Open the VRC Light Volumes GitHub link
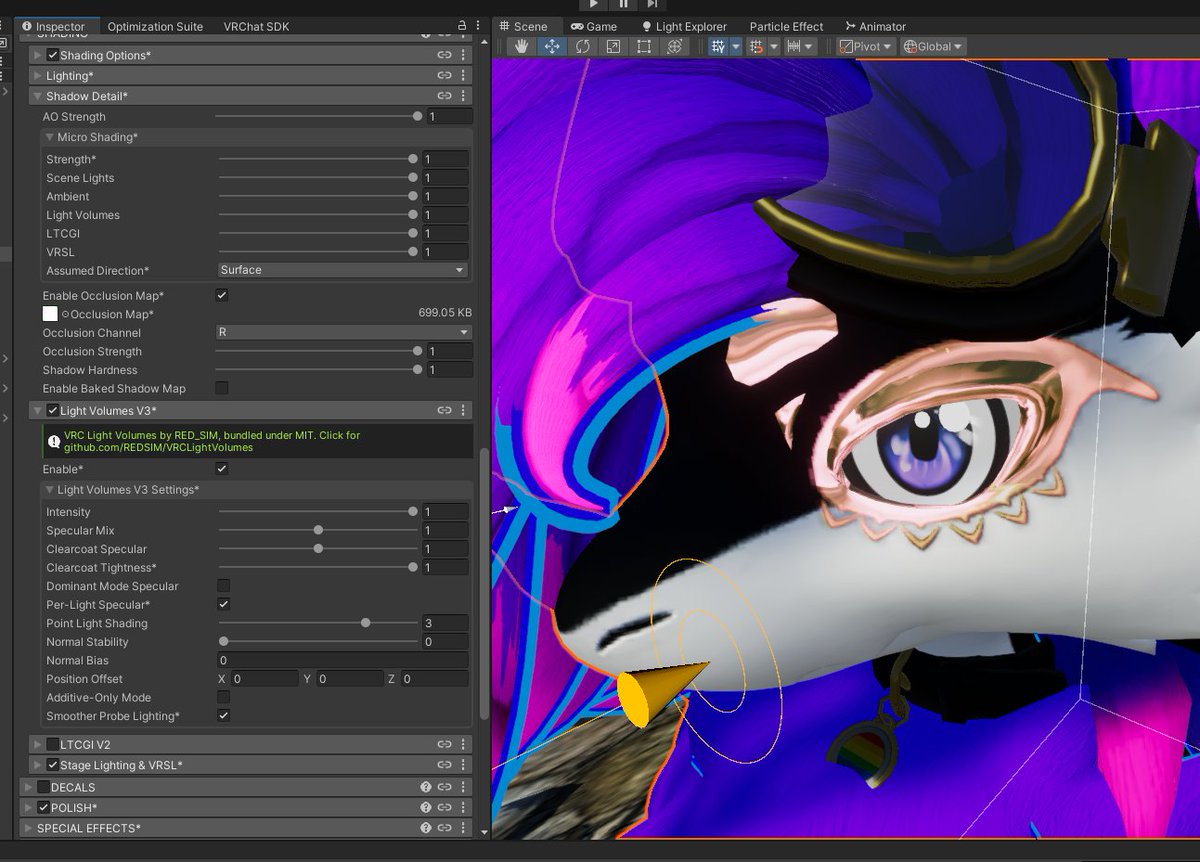The width and height of the screenshot is (1200, 862). pyautogui.click(x=258, y=441)
